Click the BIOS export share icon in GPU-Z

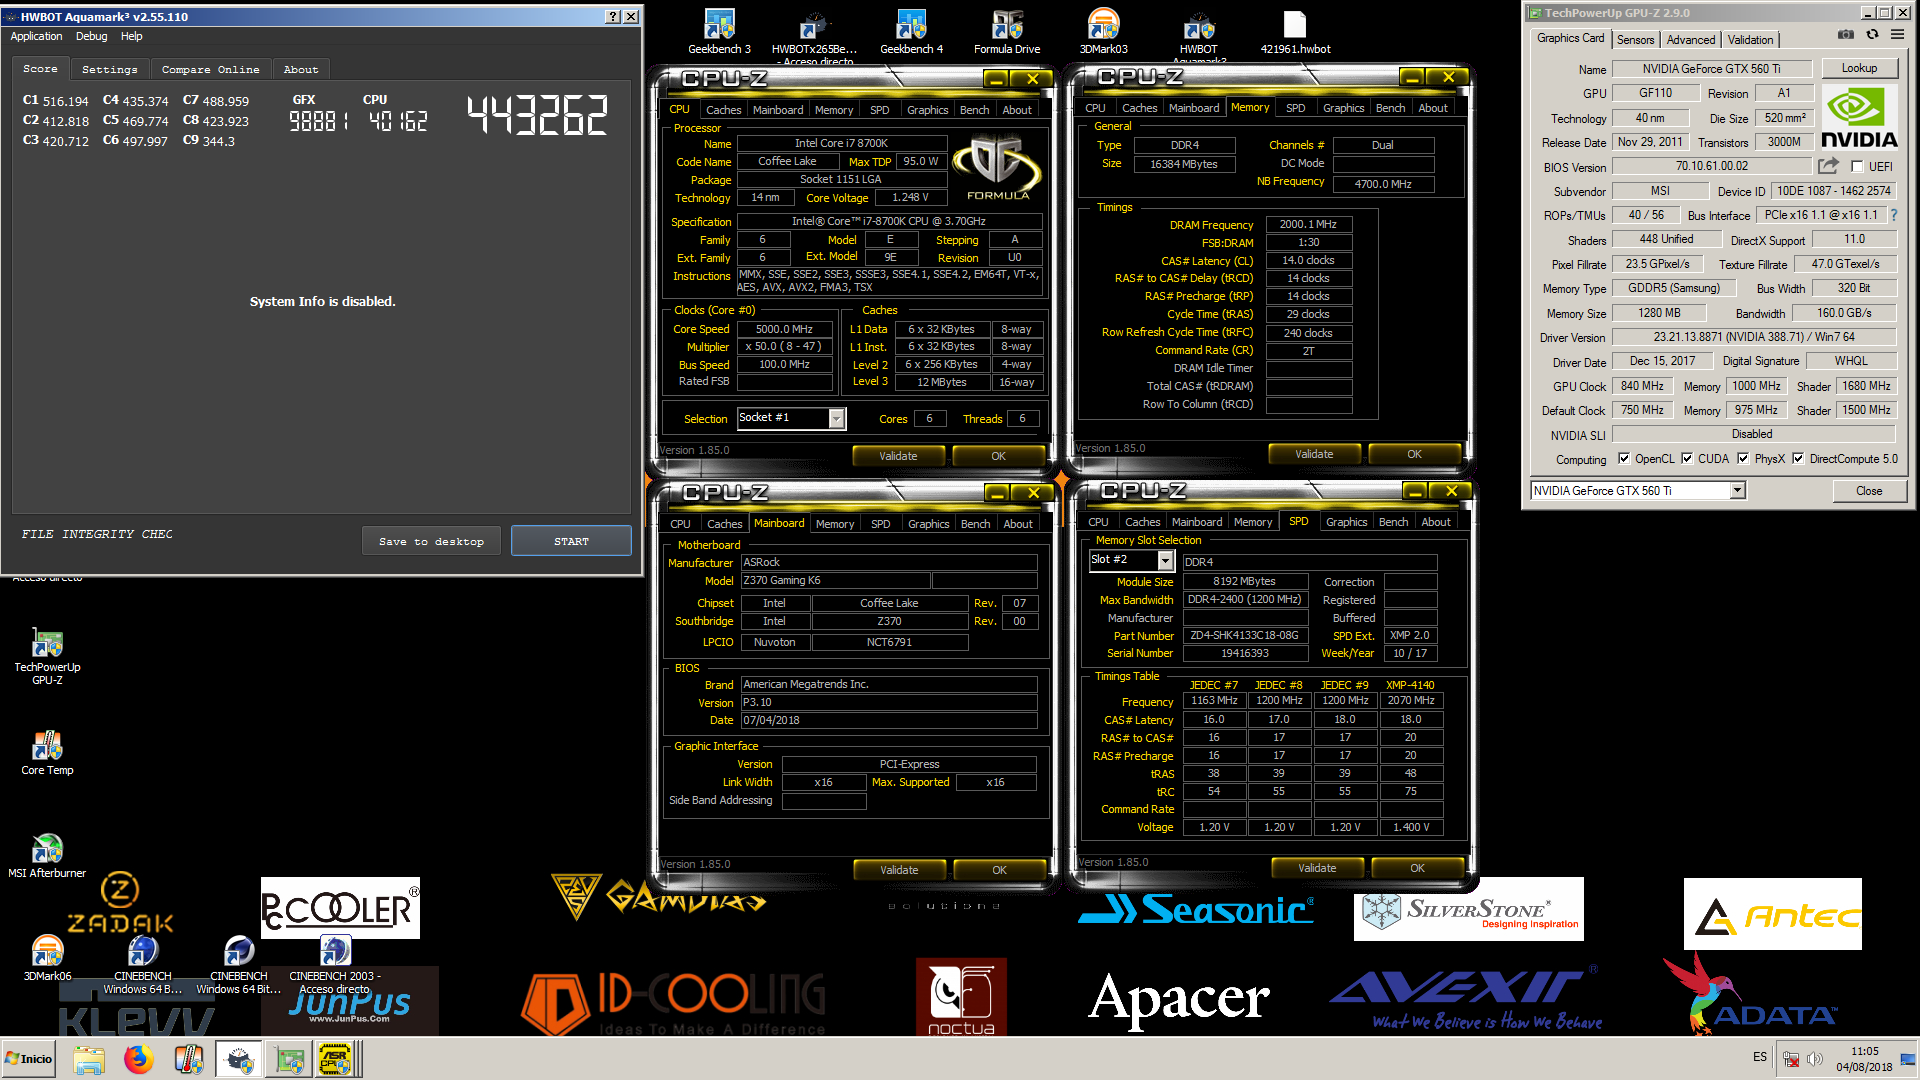click(1829, 166)
